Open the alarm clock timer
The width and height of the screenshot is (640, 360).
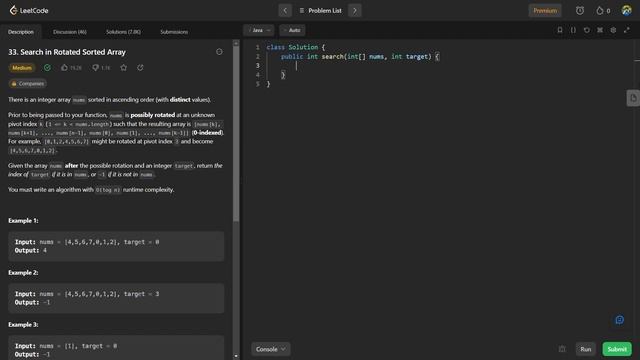click(x=580, y=11)
